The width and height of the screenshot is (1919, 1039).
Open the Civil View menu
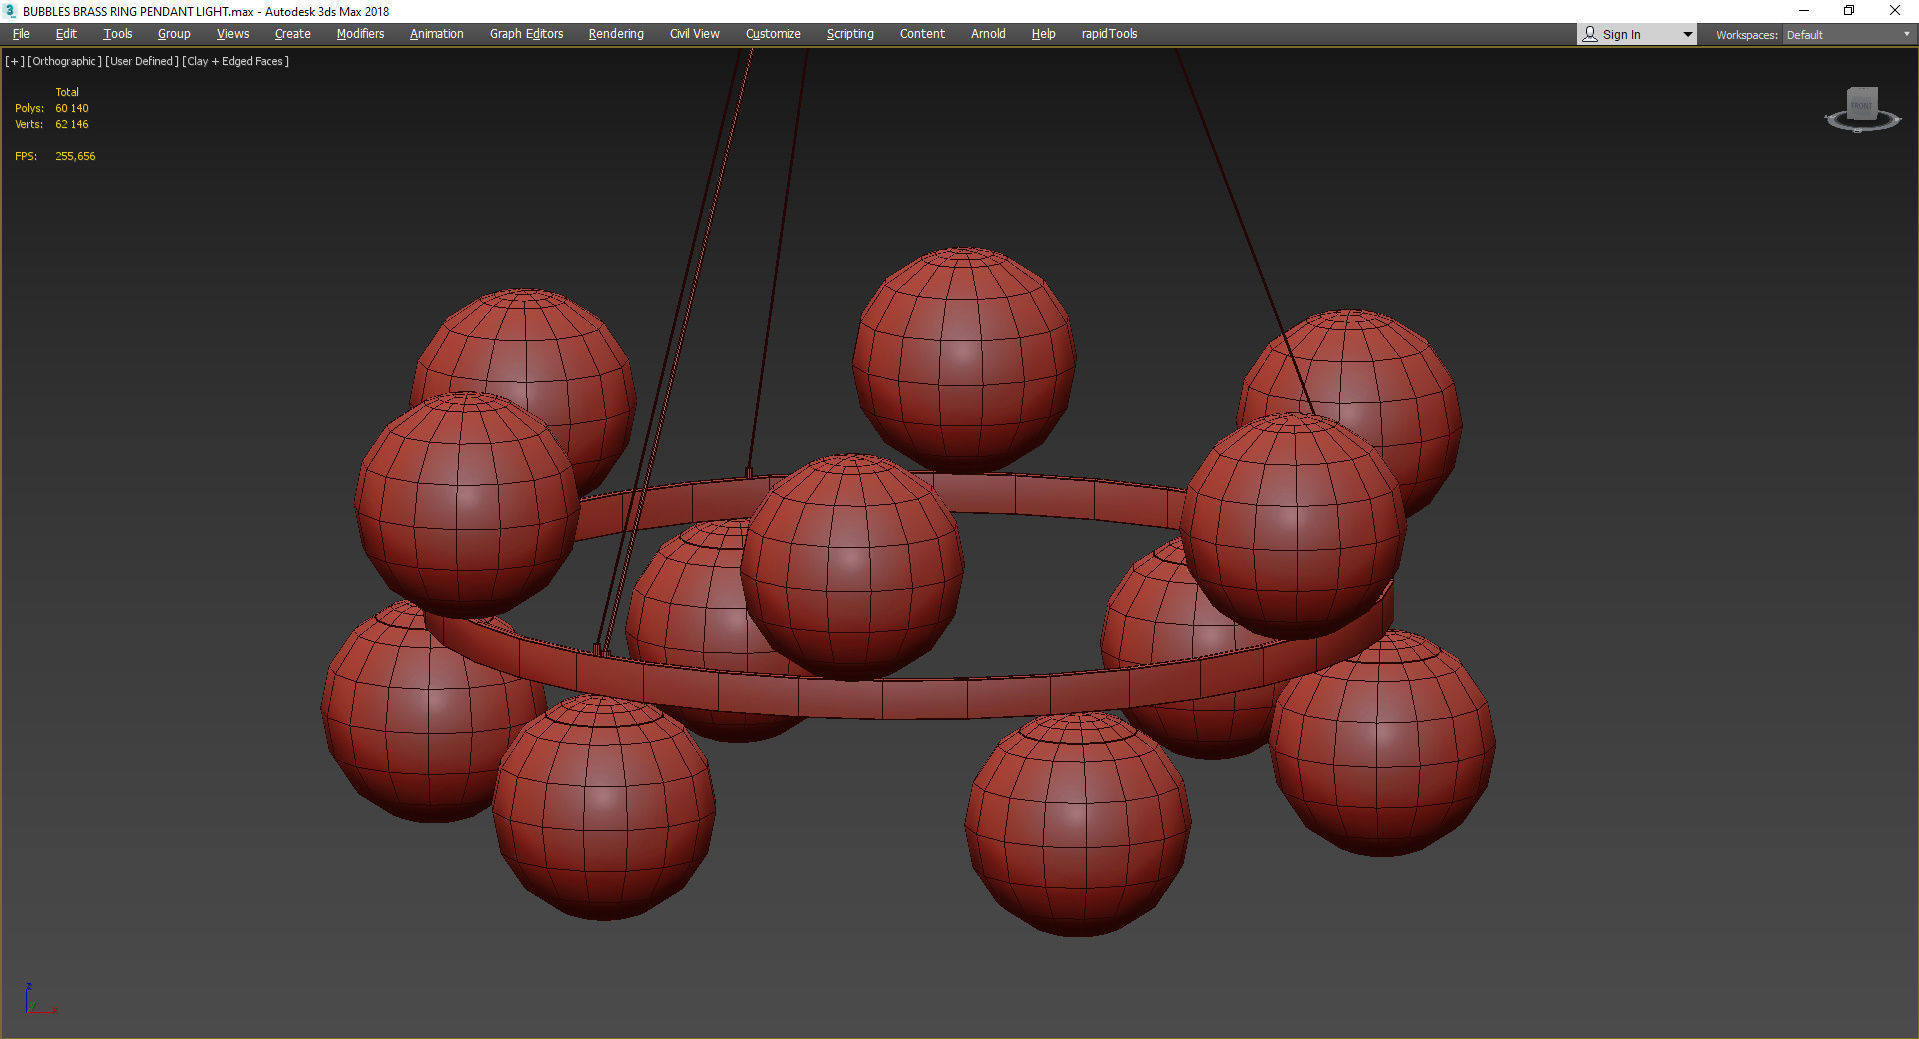[694, 34]
